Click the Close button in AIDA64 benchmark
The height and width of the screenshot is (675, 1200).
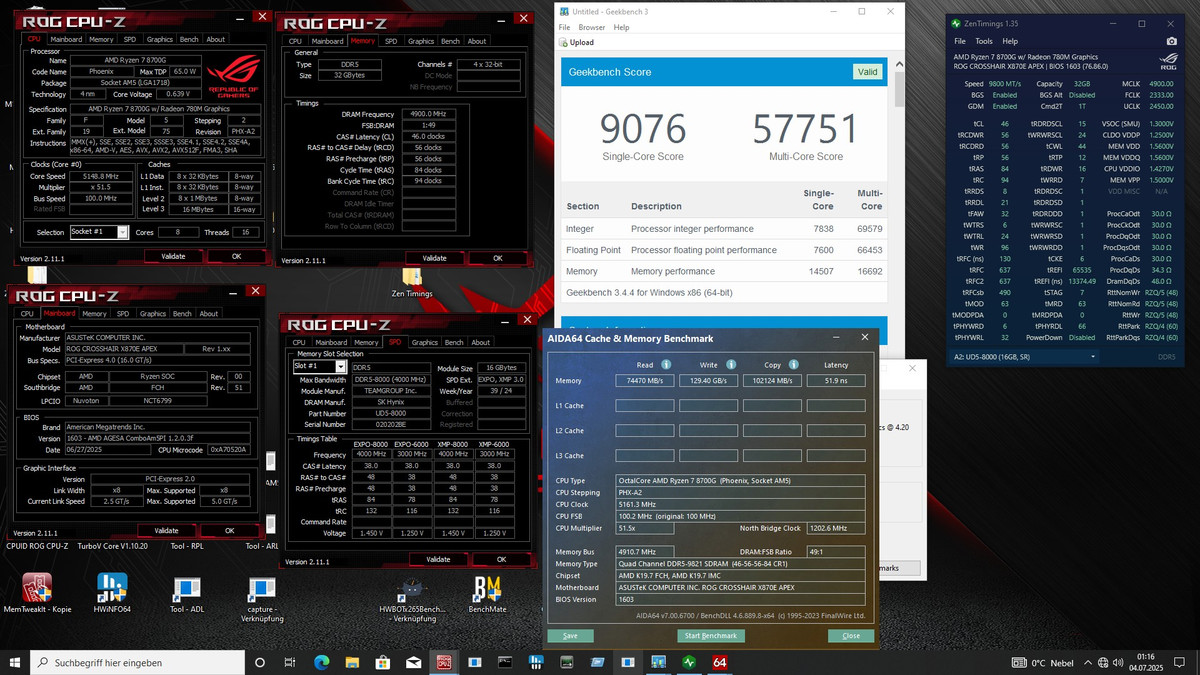[x=851, y=636]
